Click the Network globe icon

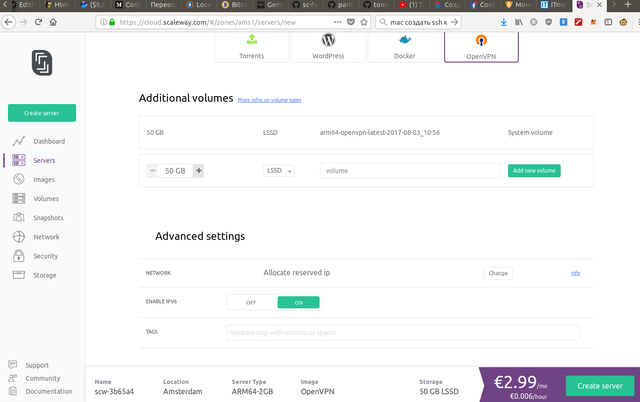tap(19, 237)
